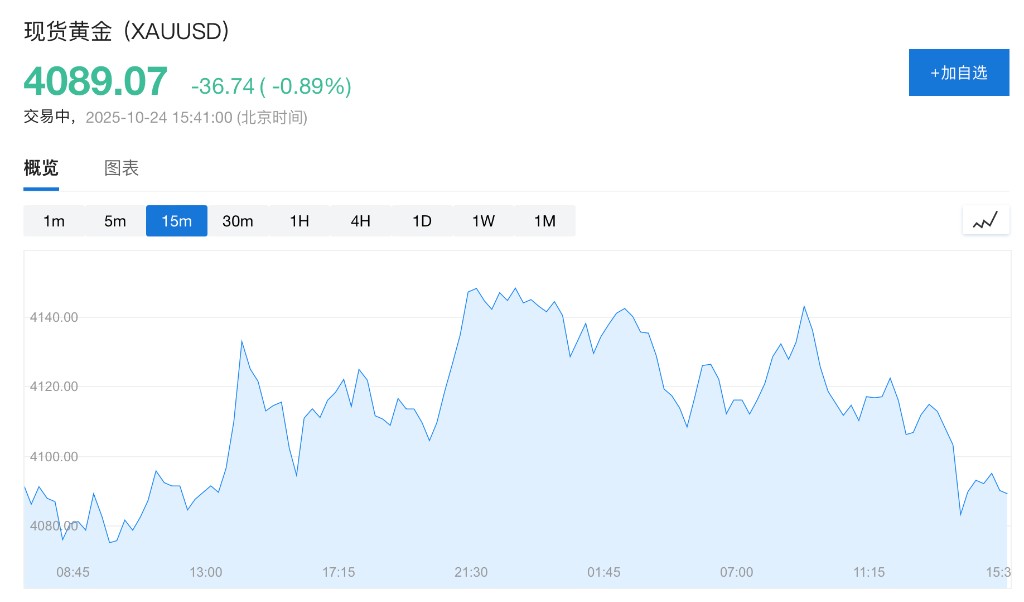The width and height of the screenshot is (1024, 602).
Task: Click the 13:00 time axis marker
Action: click(x=206, y=572)
